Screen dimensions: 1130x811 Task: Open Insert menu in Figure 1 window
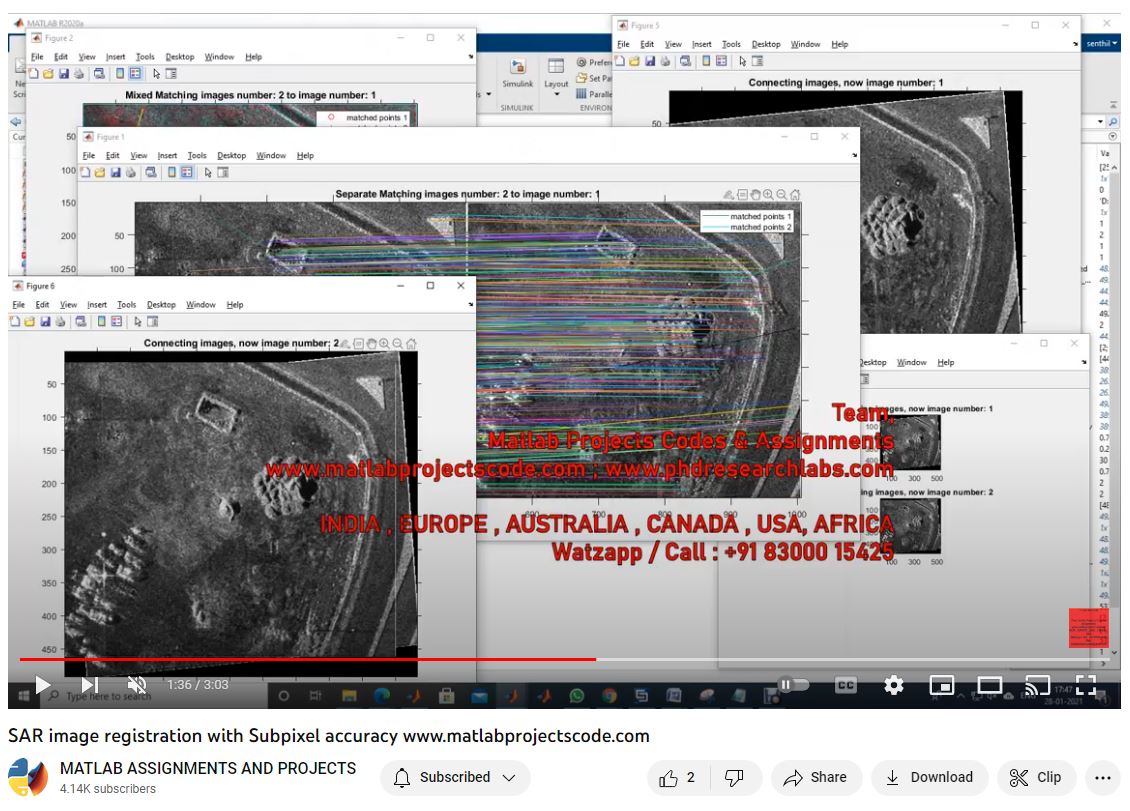167,156
